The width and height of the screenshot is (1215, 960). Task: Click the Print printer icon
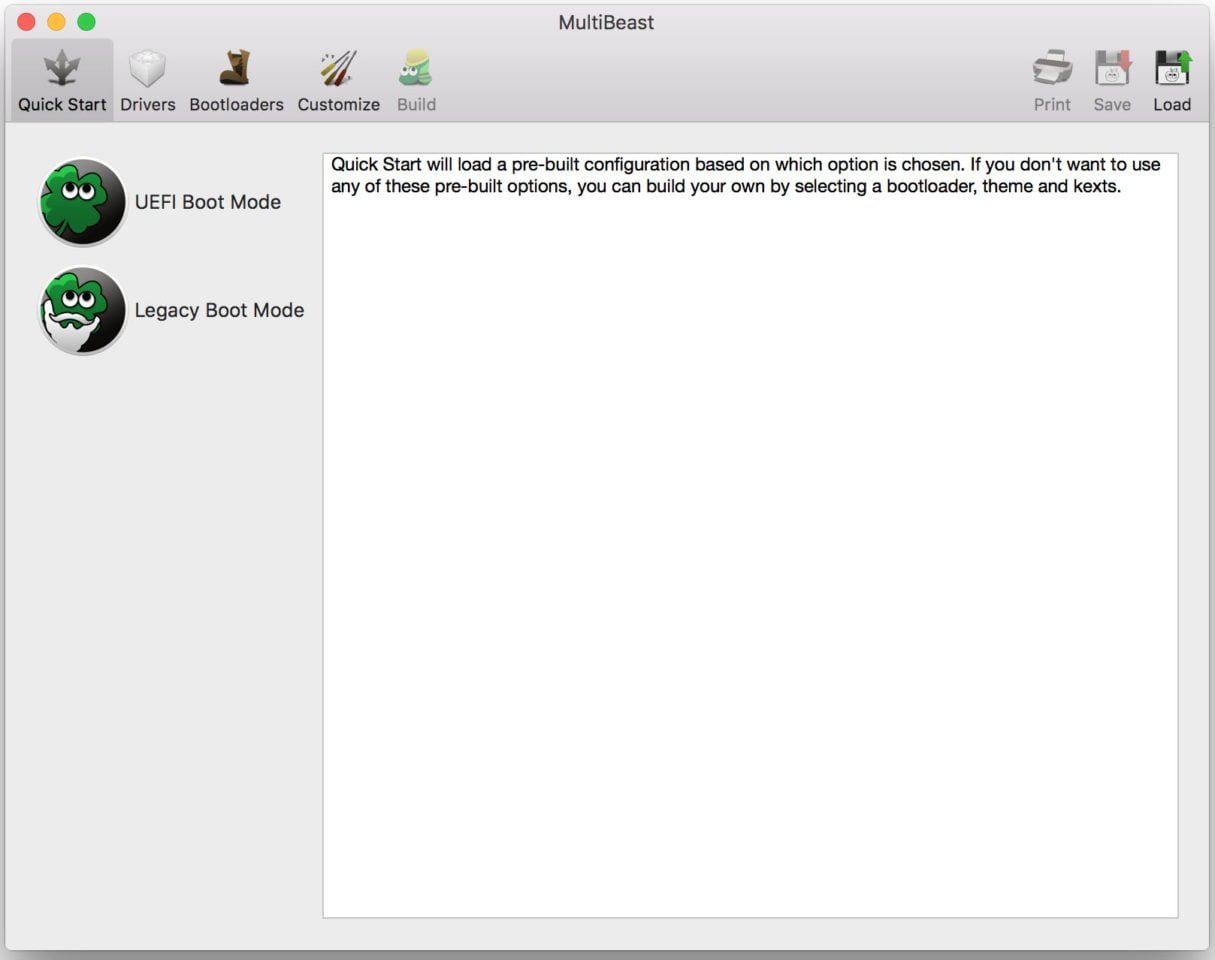coord(1052,69)
